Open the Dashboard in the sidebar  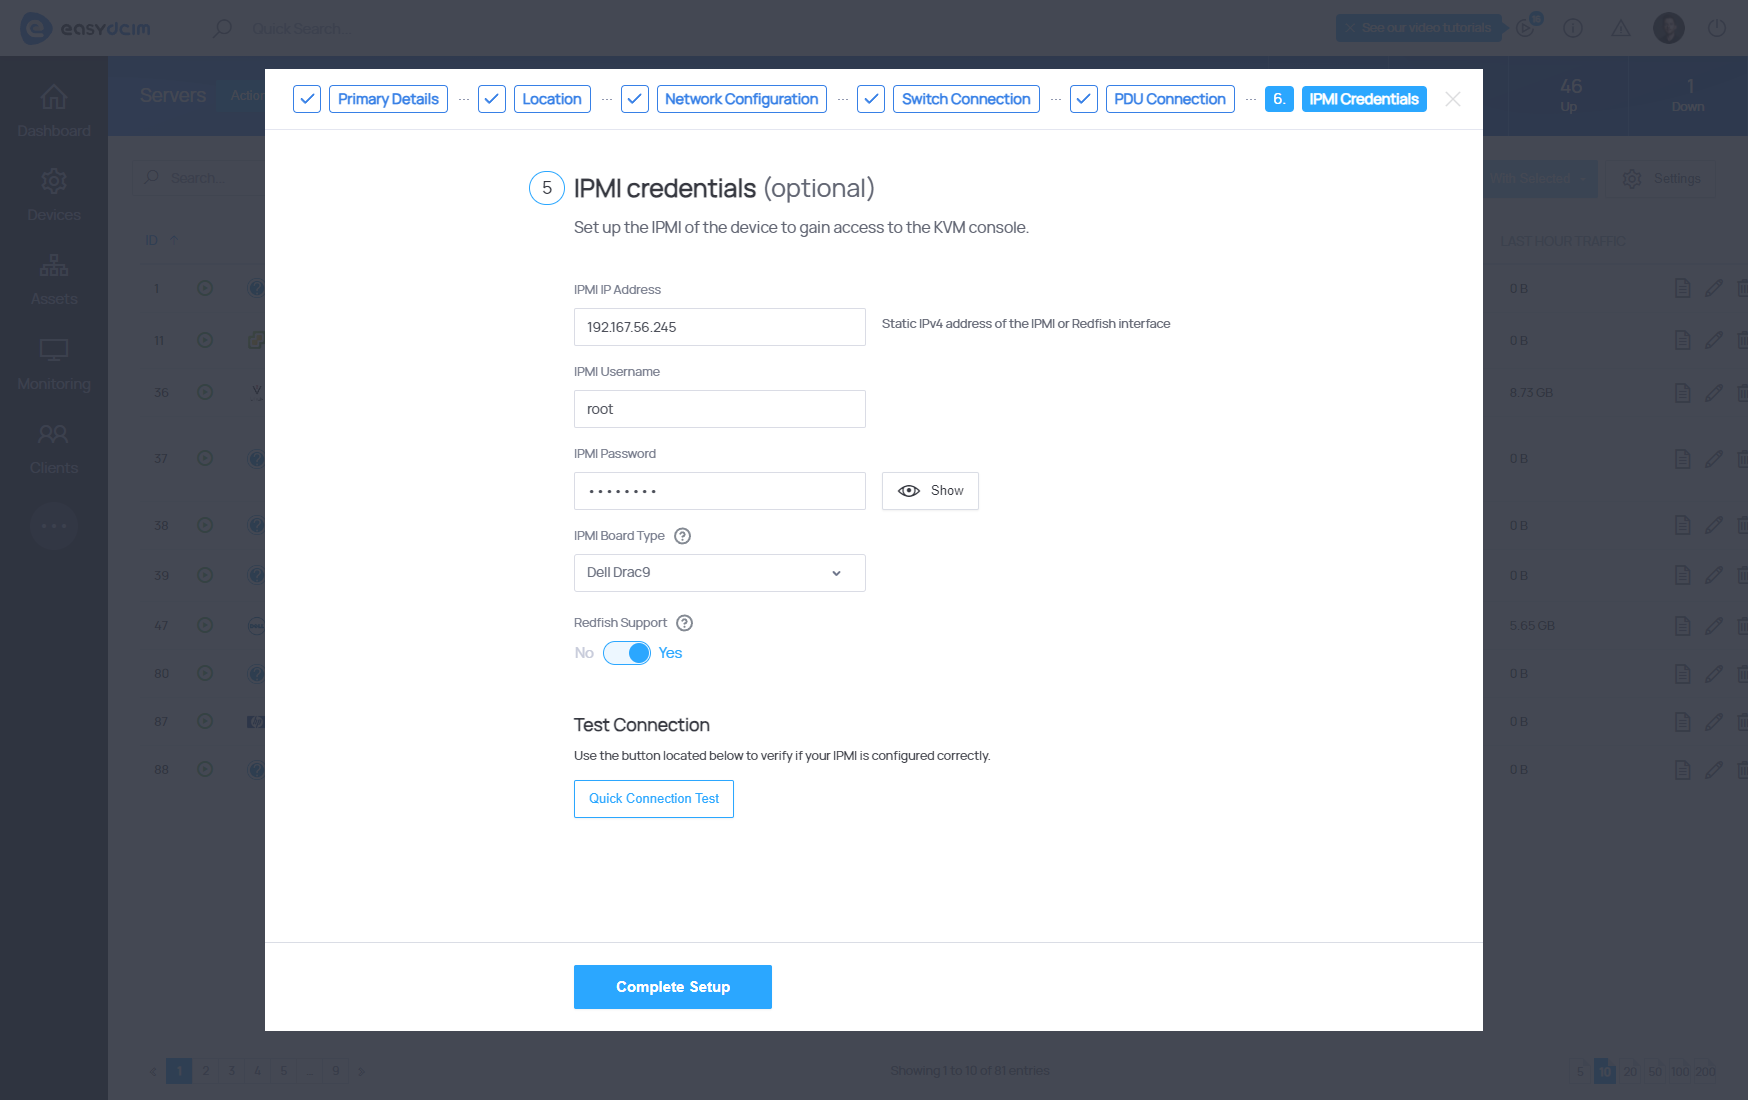coord(54,111)
